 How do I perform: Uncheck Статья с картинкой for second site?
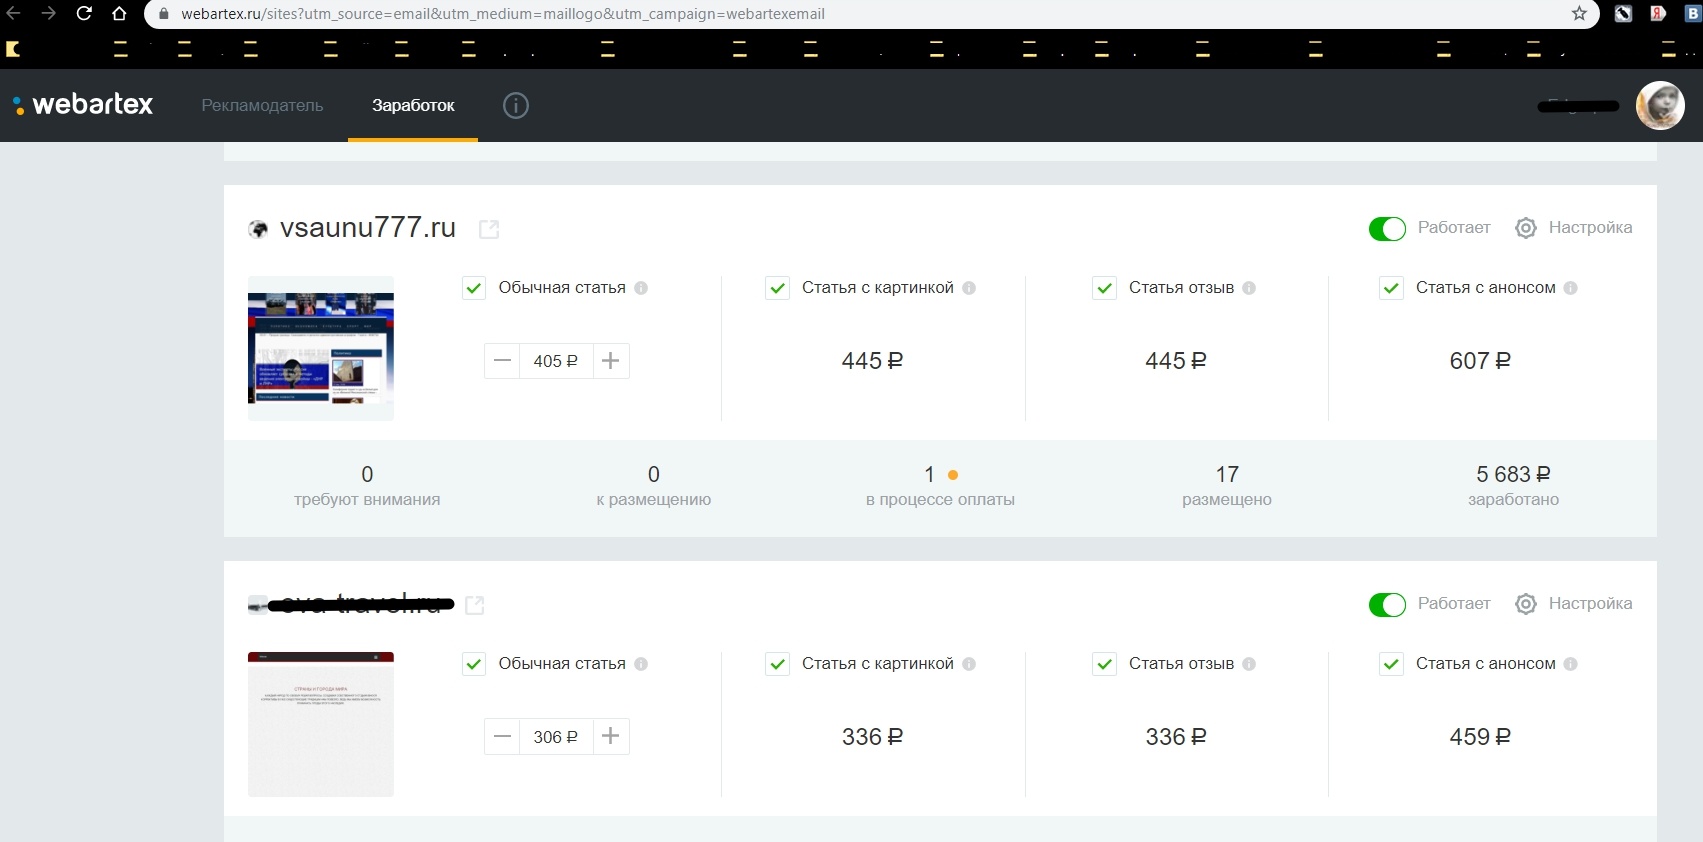(x=777, y=664)
